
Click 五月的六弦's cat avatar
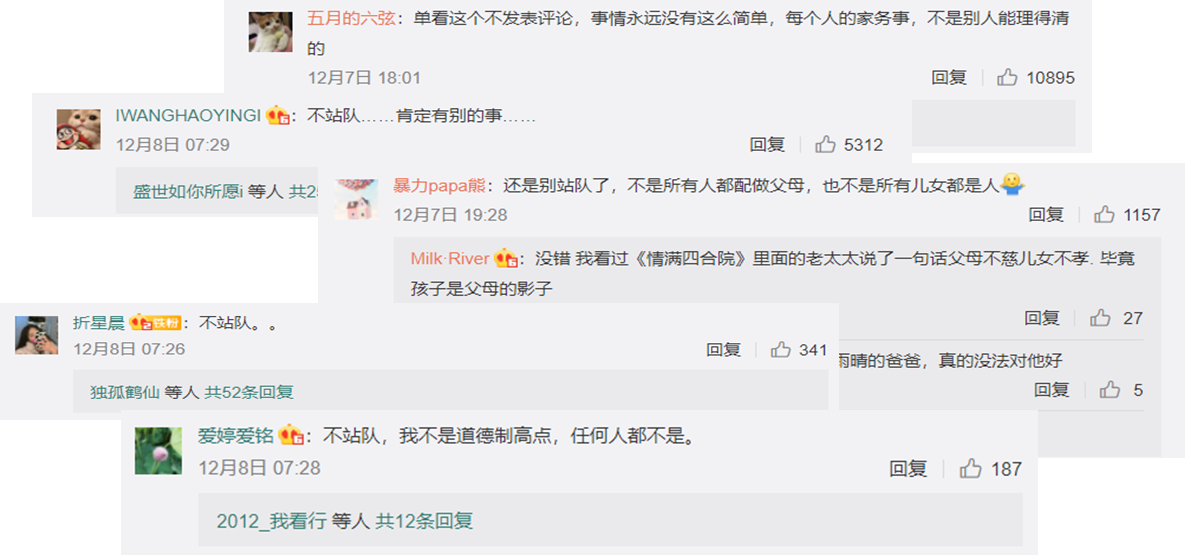271,32
